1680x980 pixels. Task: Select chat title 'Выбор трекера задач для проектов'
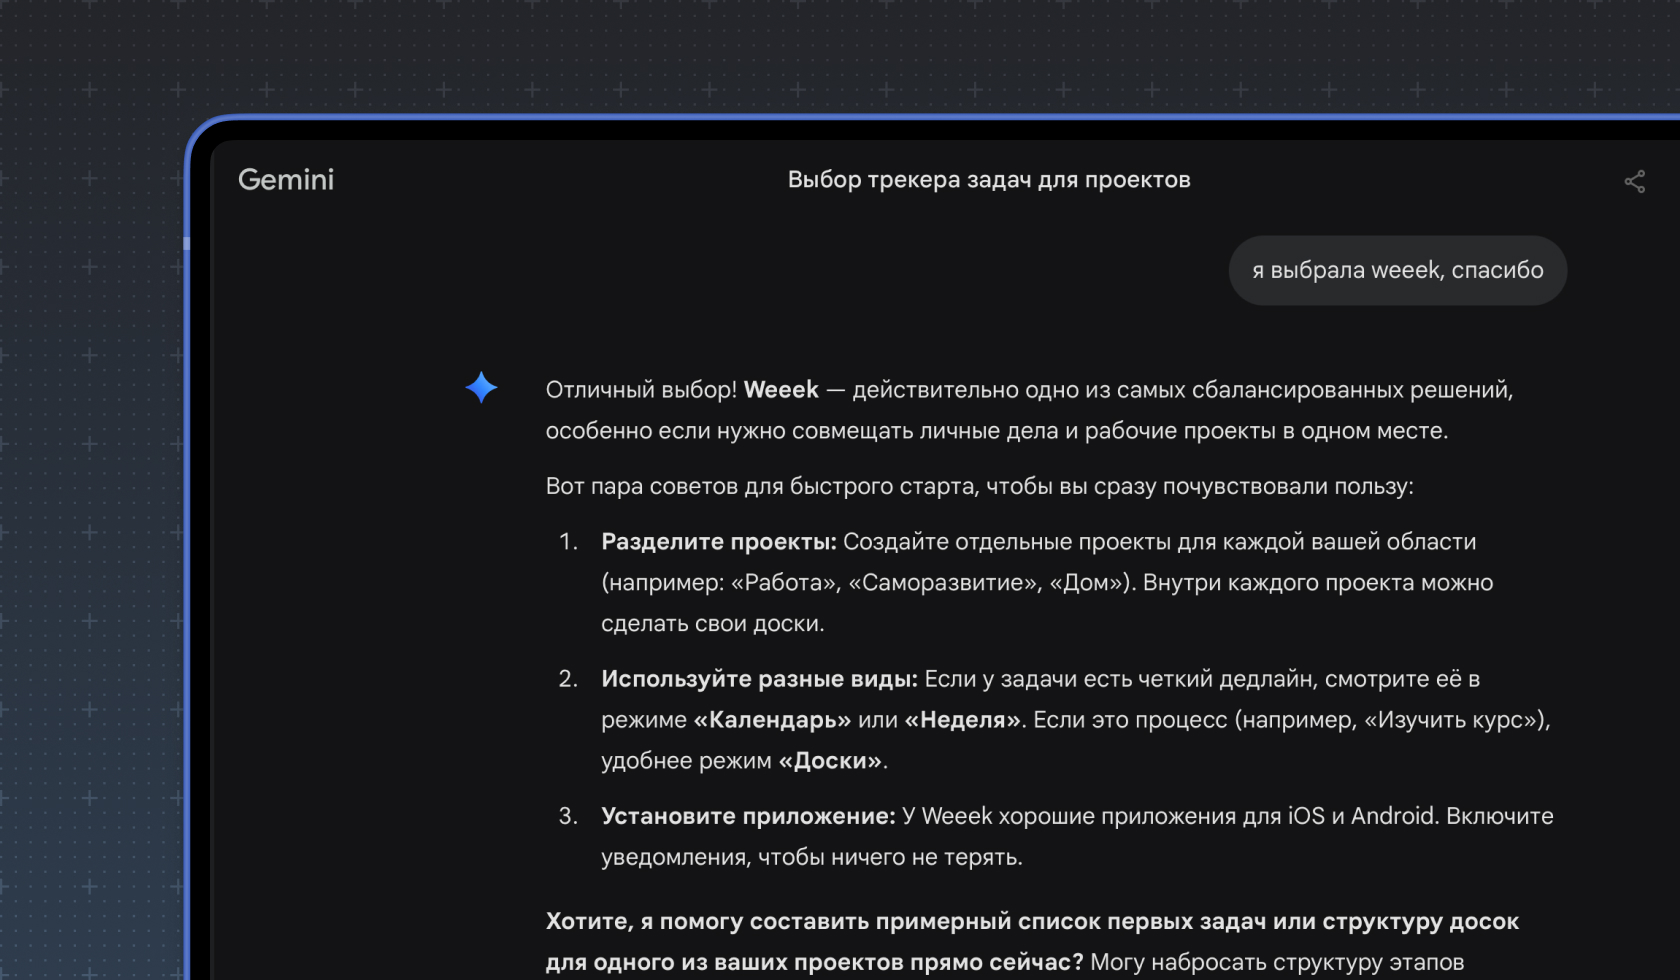(x=989, y=180)
